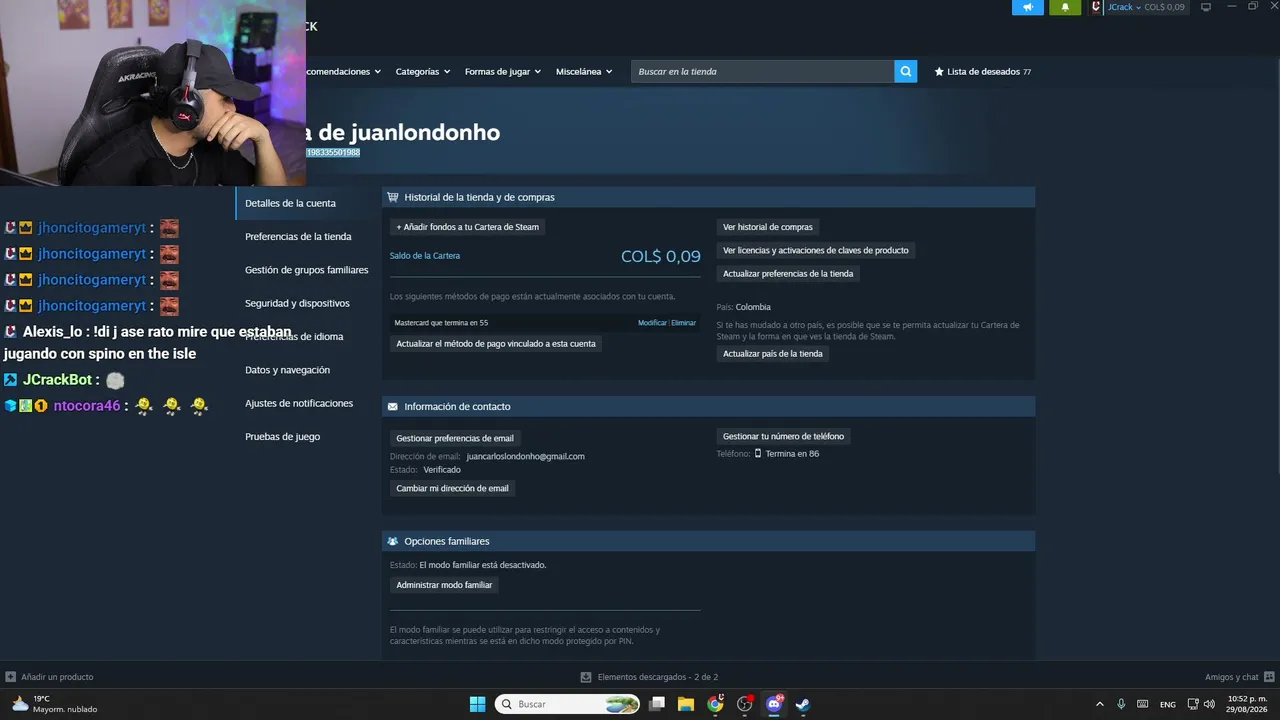The height and width of the screenshot is (720, 1280).
Task: Click the 'Añadir un producto' plus icon
Action: coord(10,677)
